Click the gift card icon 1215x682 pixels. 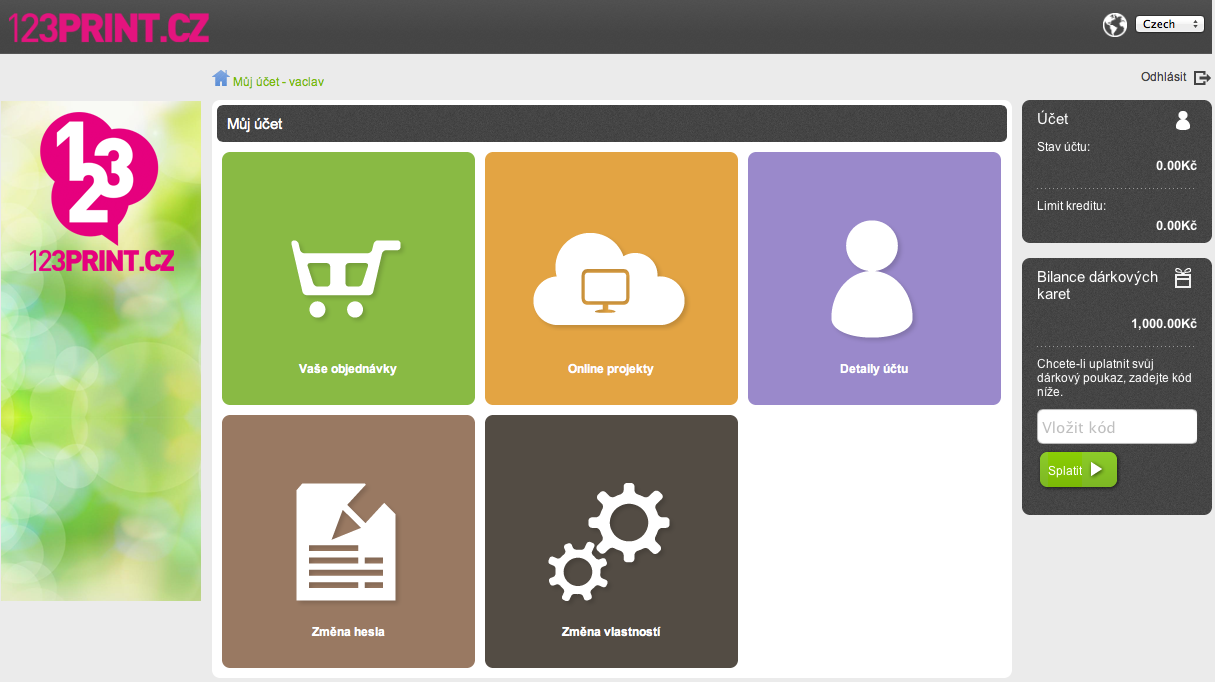pos(1183,278)
